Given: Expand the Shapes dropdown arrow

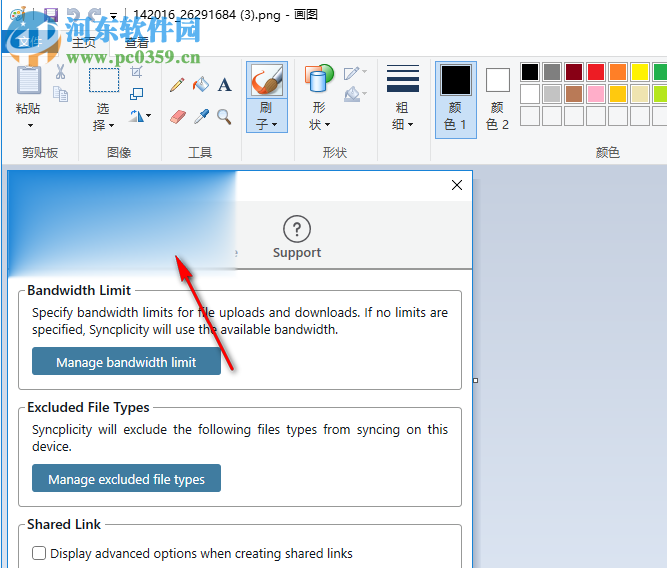Looking at the screenshot, I should pyautogui.click(x=328, y=125).
